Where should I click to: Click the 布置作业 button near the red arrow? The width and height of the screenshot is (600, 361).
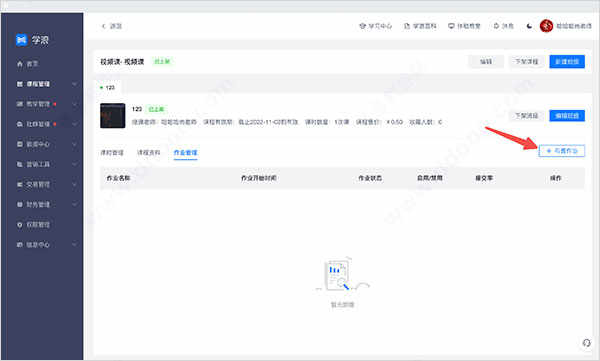[x=561, y=151]
